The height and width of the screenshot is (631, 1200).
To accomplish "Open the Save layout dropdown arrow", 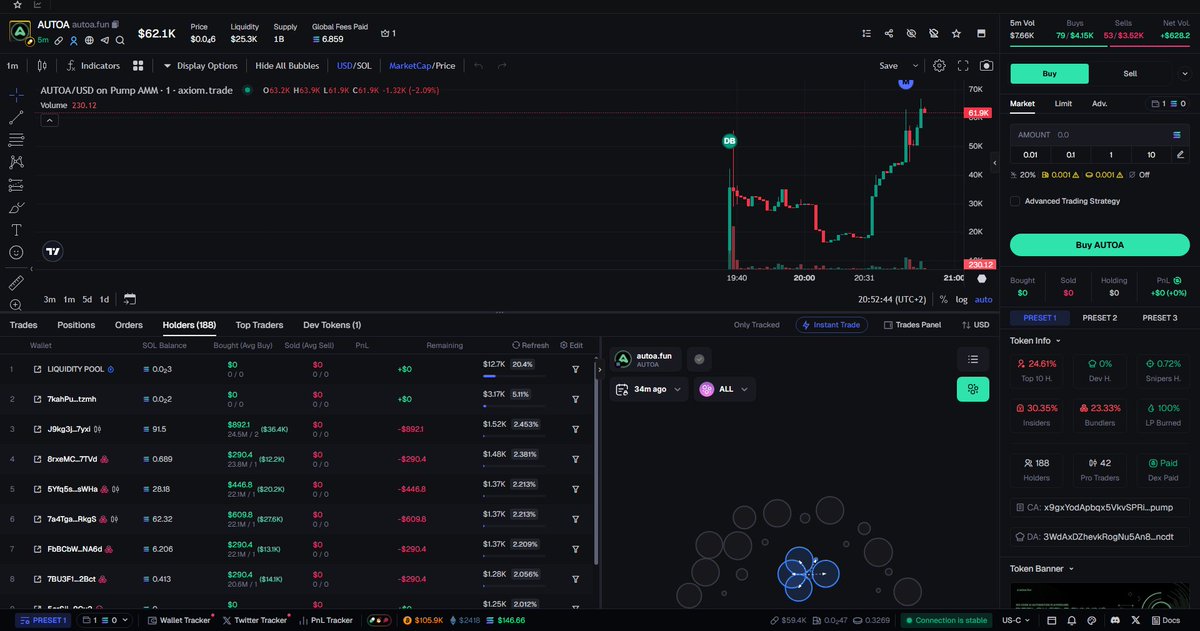I will pos(914,65).
